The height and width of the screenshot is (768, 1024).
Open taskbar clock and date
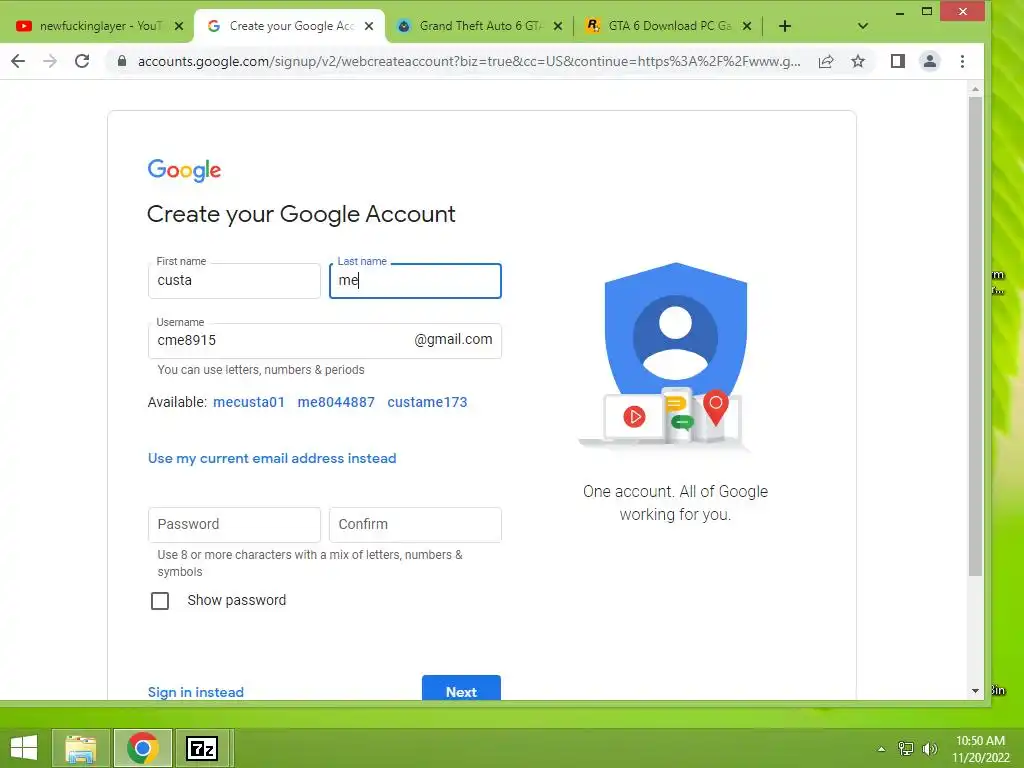(980, 749)
